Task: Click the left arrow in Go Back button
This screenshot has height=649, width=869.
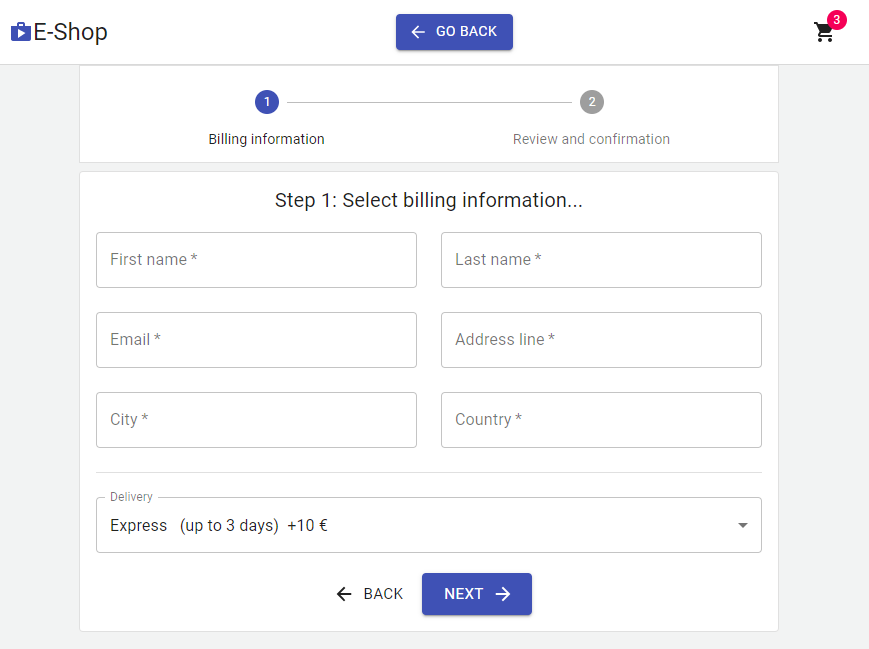Action: [x=418, y=32]
